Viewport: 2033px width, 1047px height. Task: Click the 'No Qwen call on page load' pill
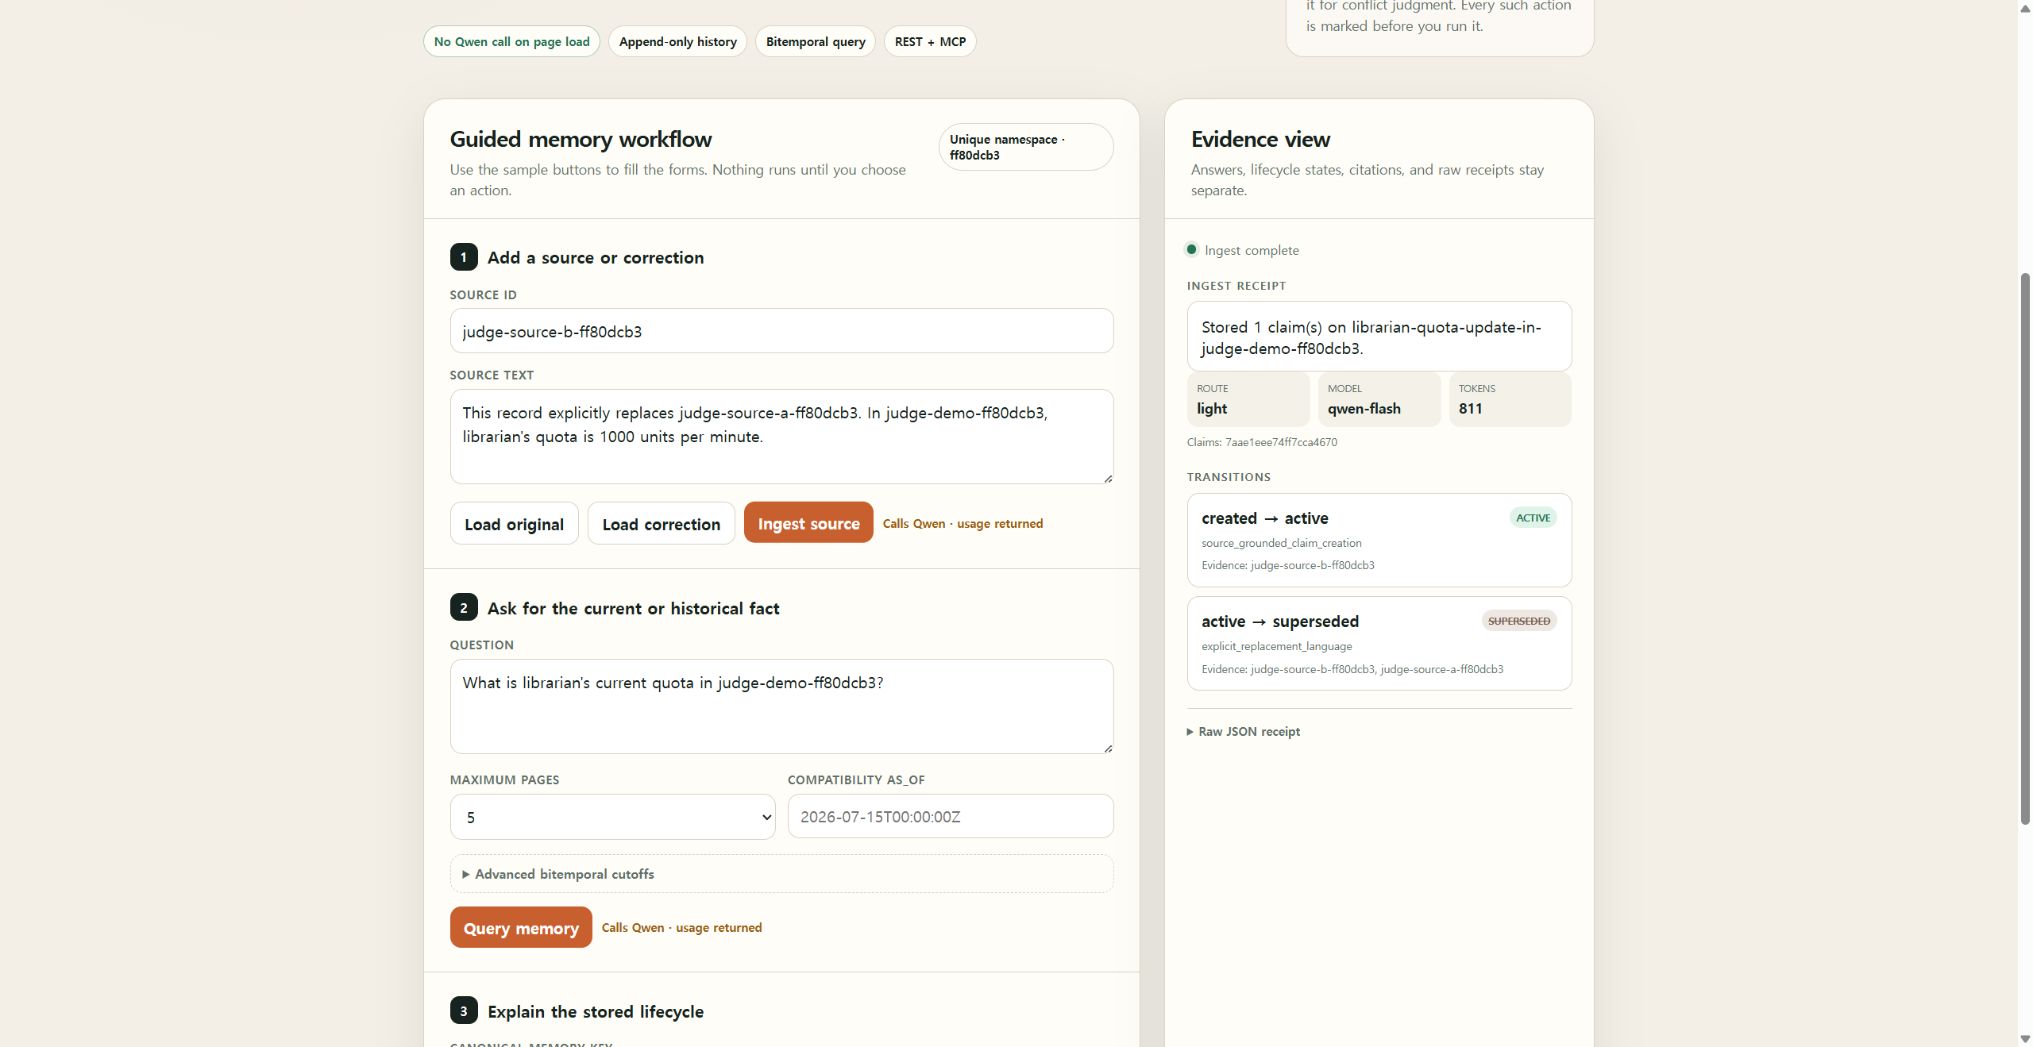point(512,42)
